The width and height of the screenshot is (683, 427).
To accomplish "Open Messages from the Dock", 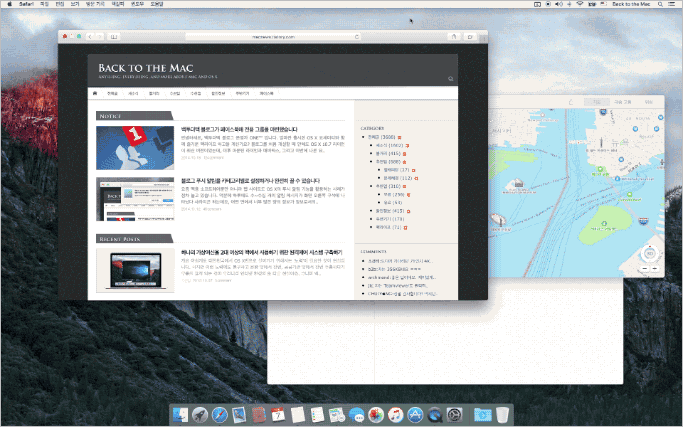I will tap(356, 414).
